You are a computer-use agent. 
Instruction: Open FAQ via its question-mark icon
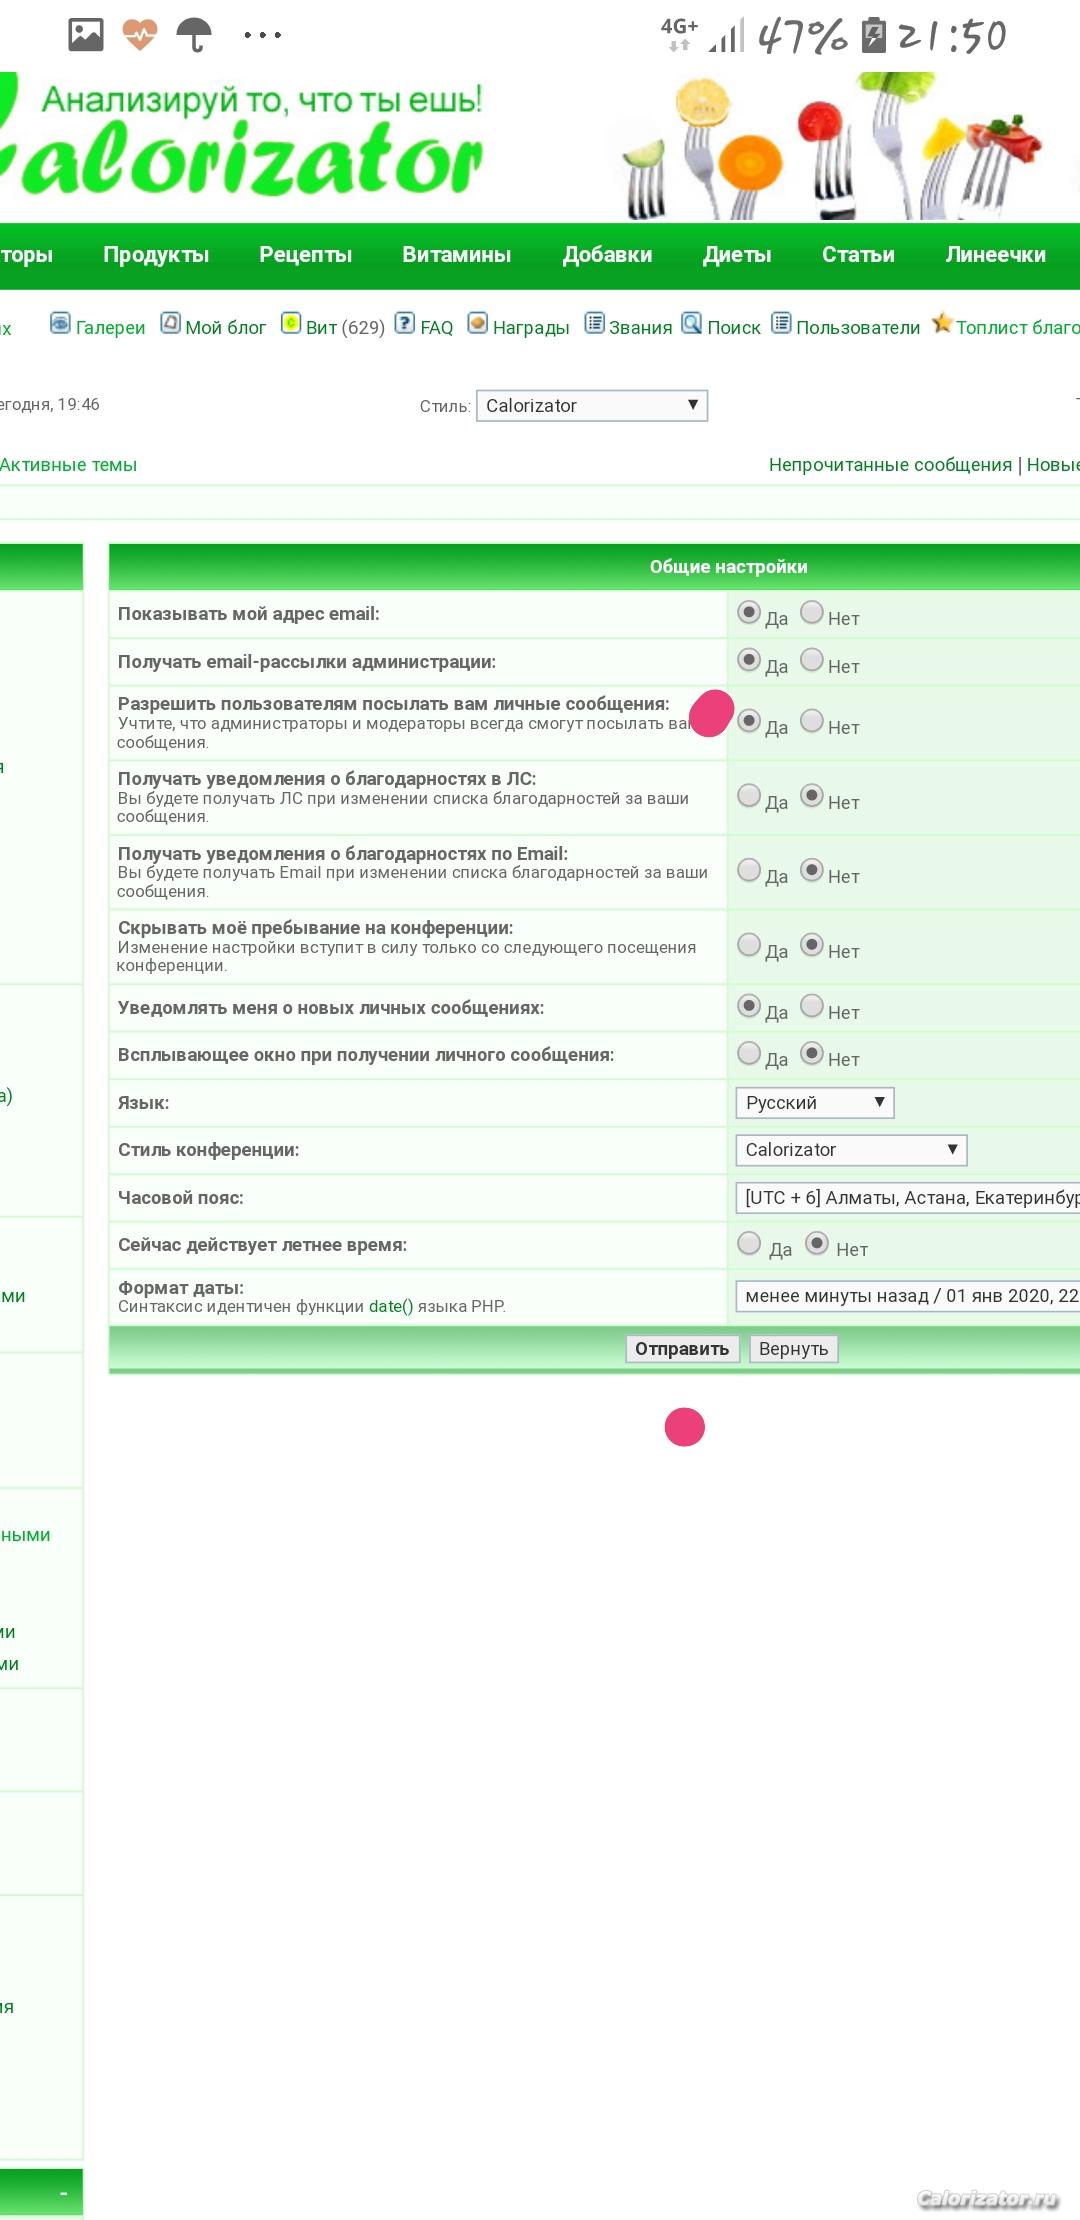(405, 323)
